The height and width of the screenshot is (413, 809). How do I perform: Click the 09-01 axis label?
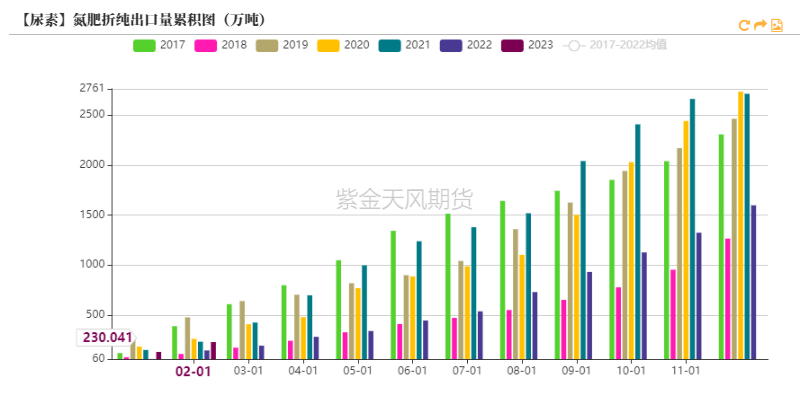coord(576,371)
